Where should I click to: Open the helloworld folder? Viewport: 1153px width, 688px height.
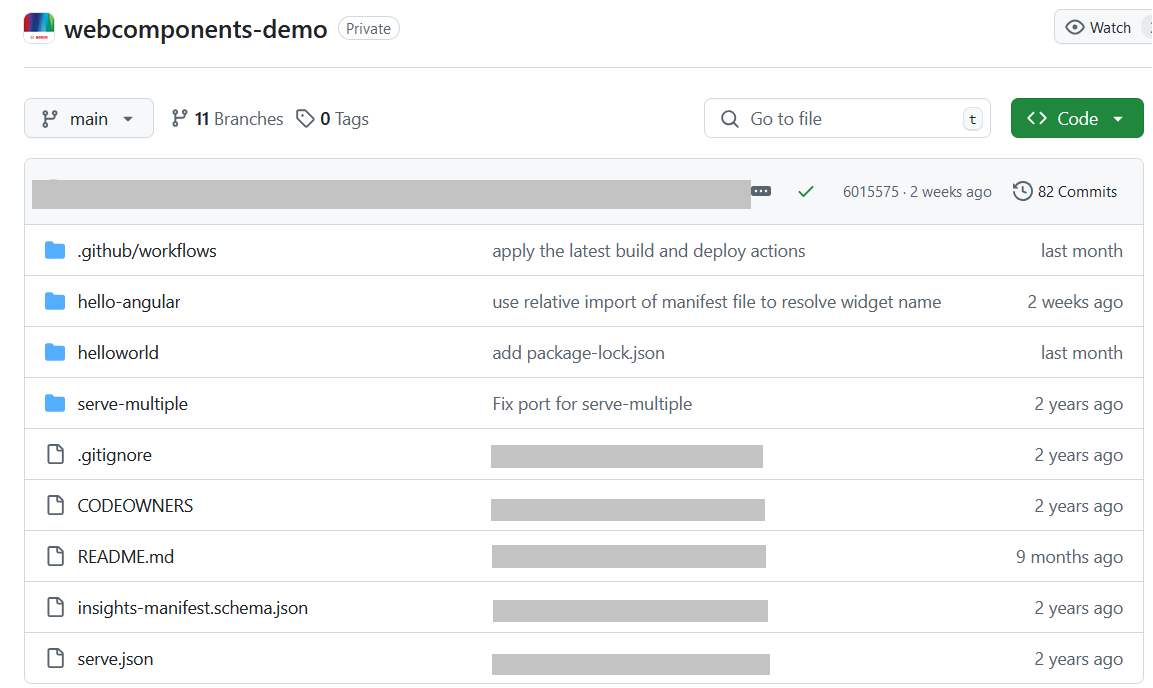118,353
